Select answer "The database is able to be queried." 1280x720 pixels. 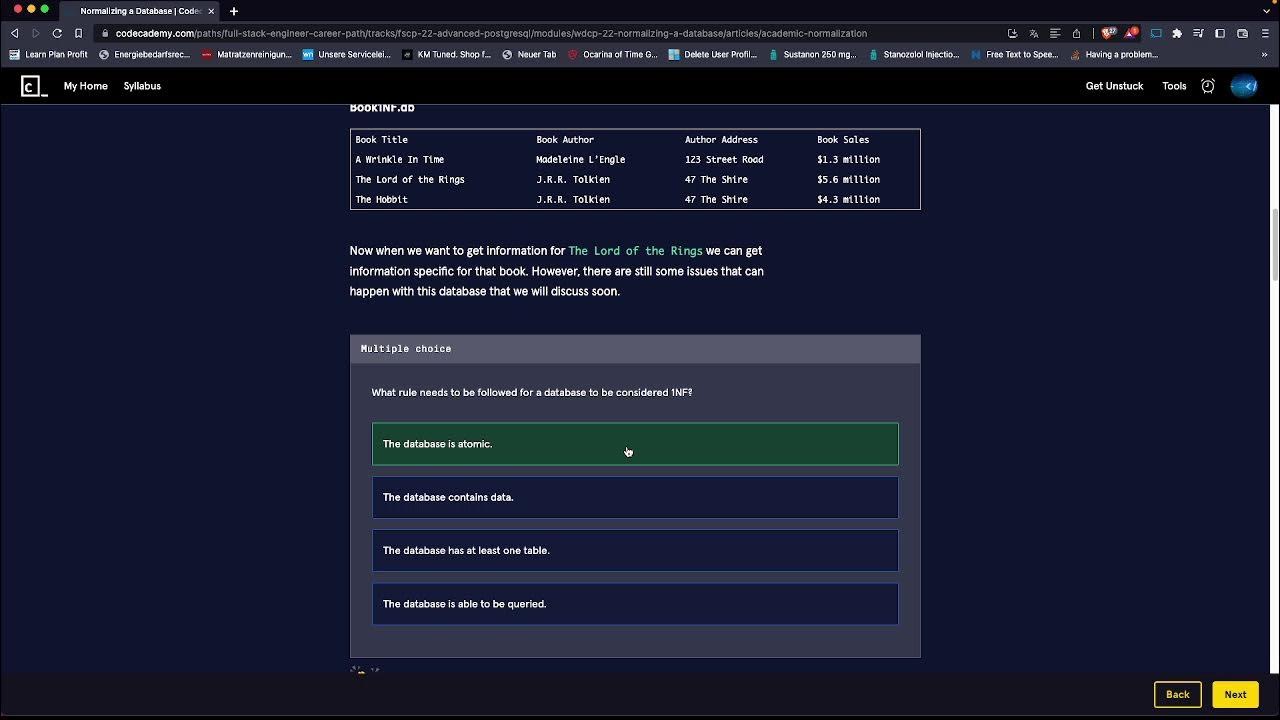pyautogui.click(x=635, y=604)
